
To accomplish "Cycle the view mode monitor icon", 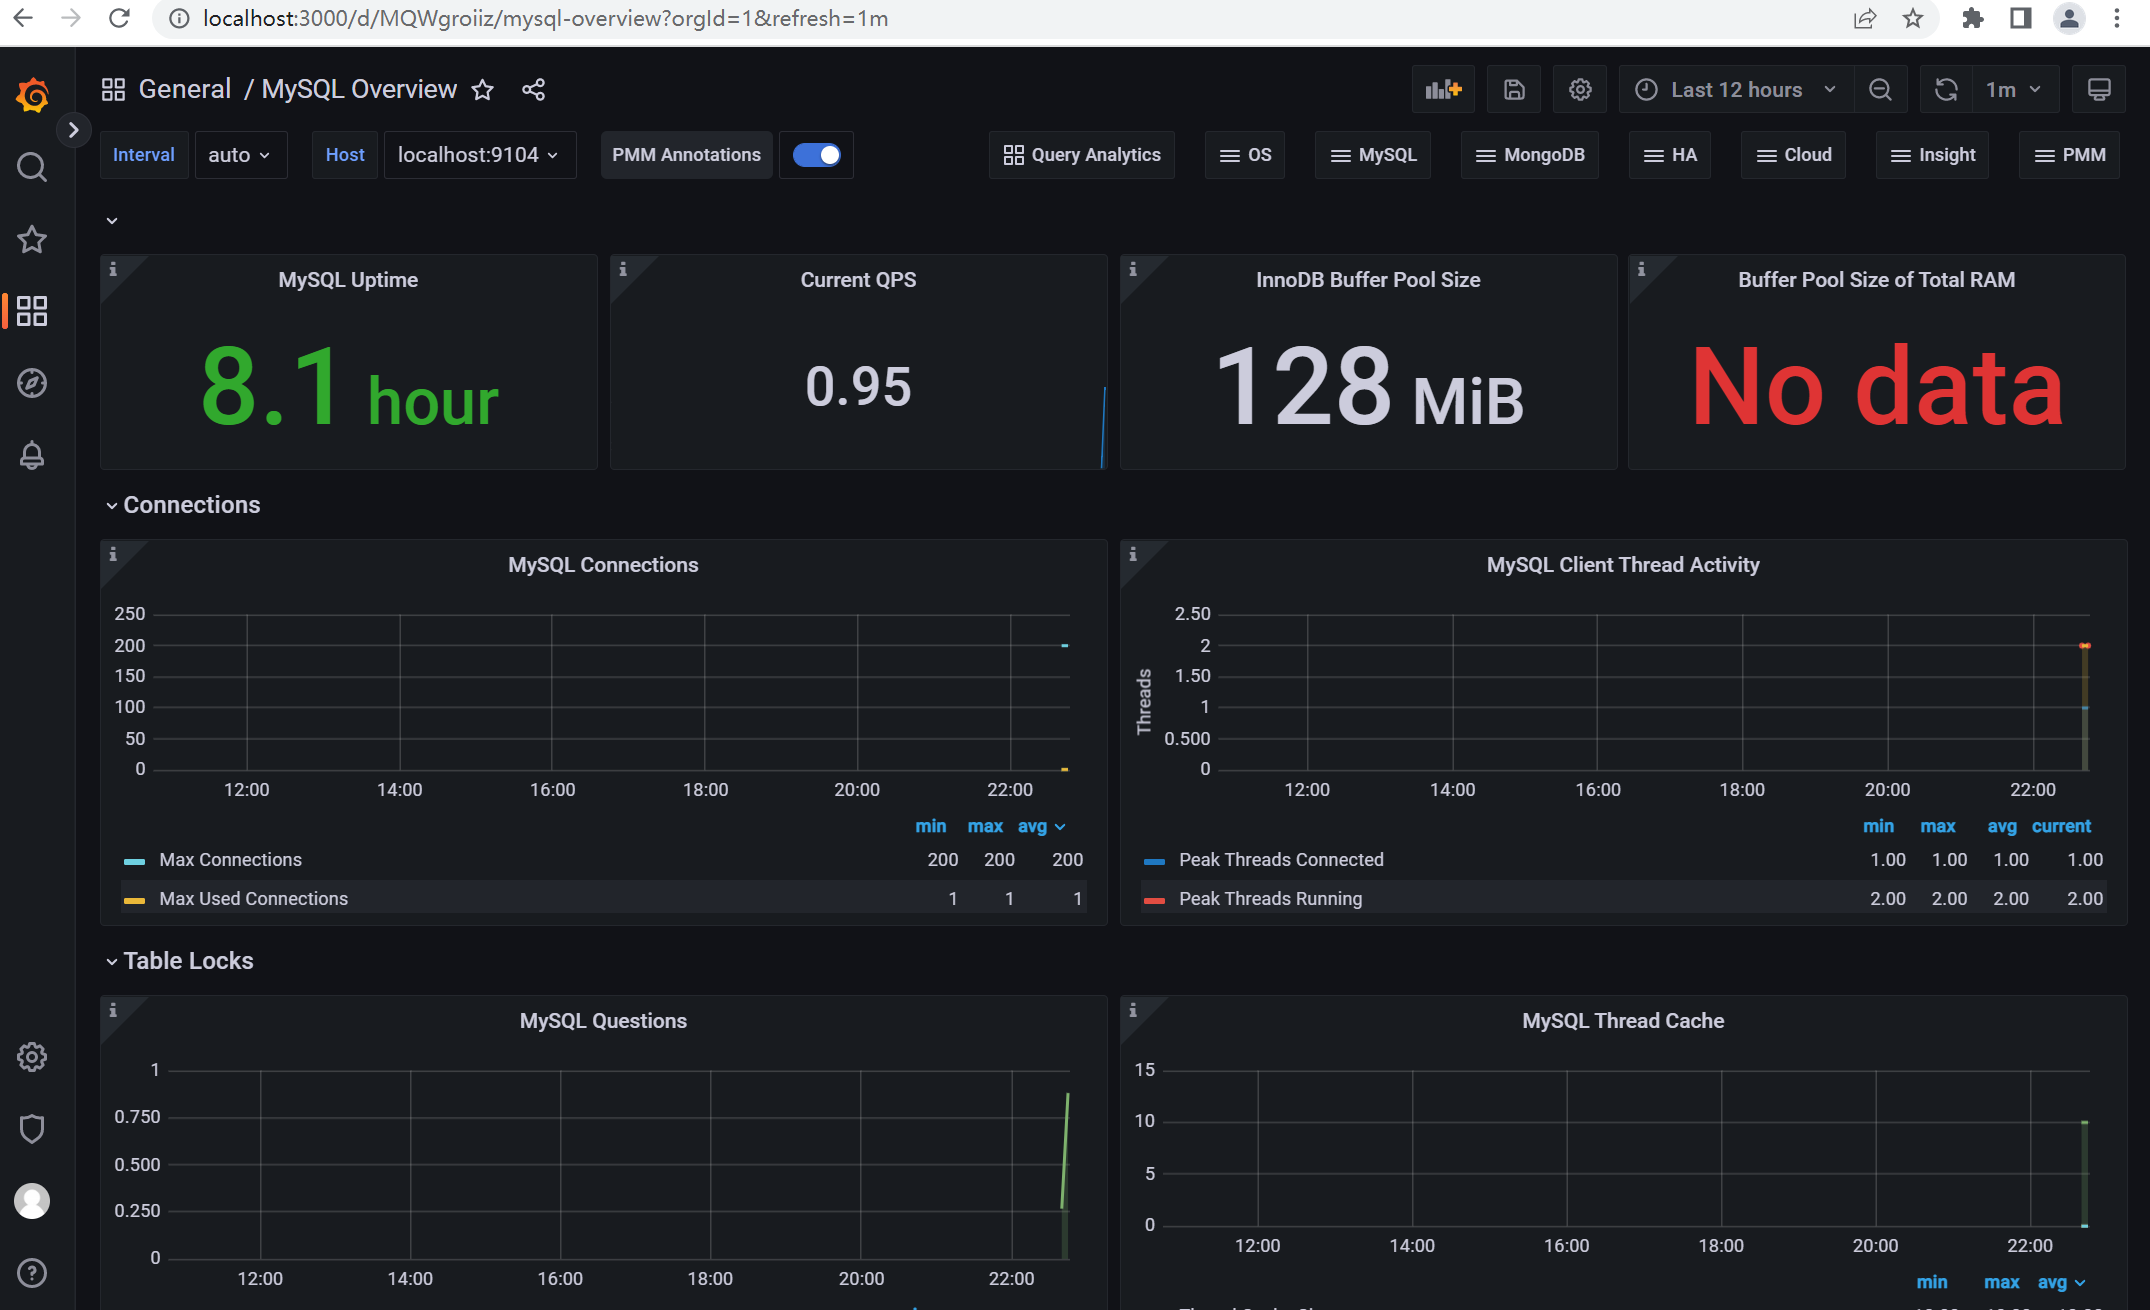I will (x=2099, y=90).
